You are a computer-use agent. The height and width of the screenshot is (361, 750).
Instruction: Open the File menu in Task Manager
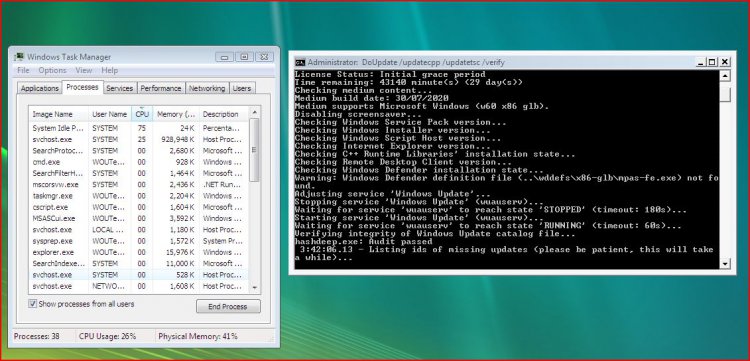pyautogui.click(x=23, y=70)
